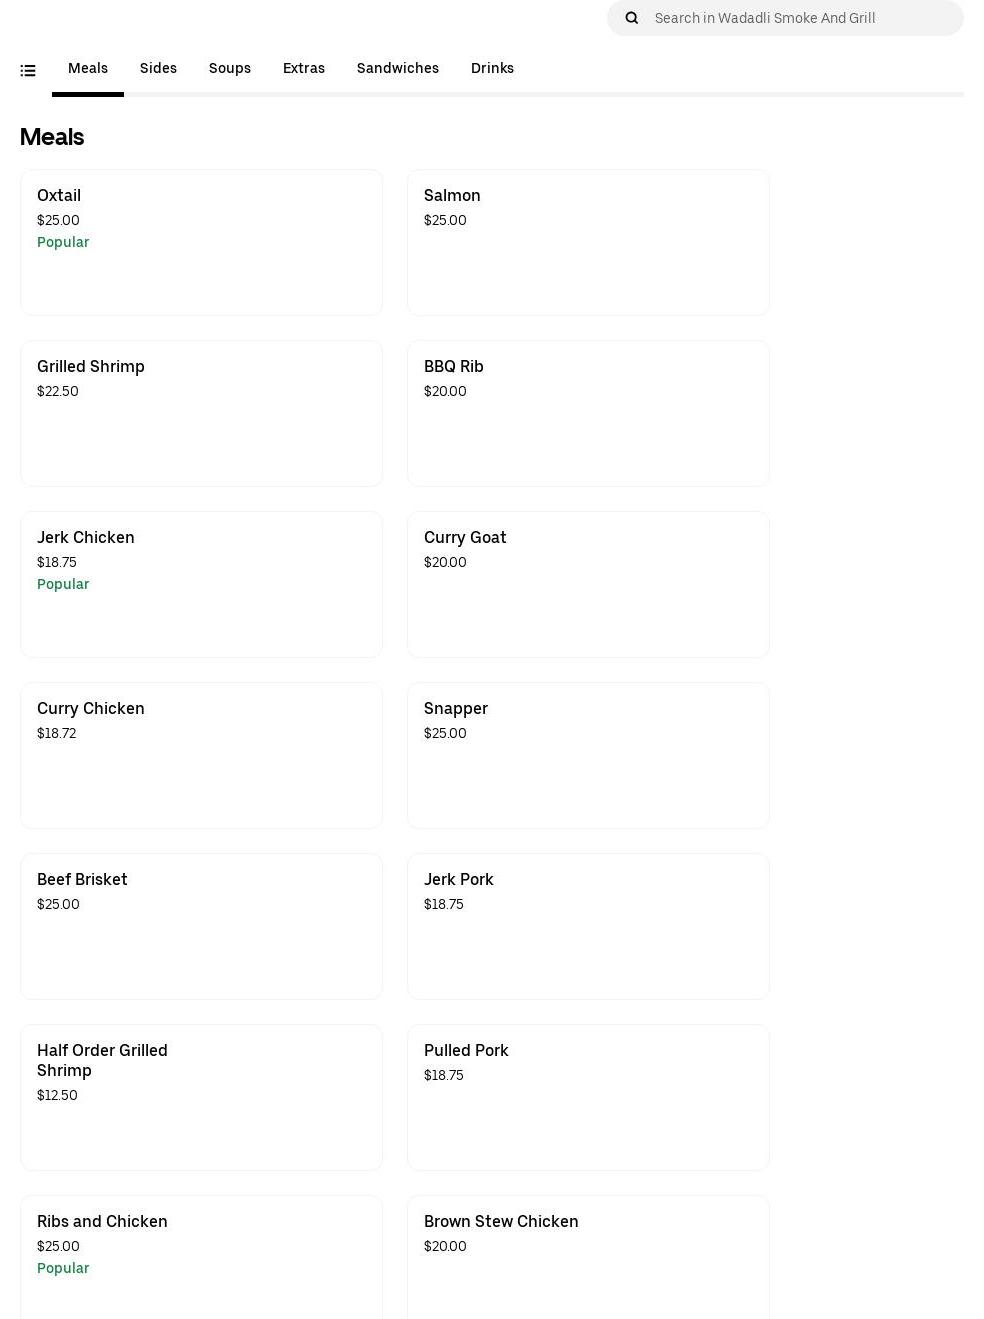Open the Snapper meal card
The image size is (984, 1319).
point(588,755)
